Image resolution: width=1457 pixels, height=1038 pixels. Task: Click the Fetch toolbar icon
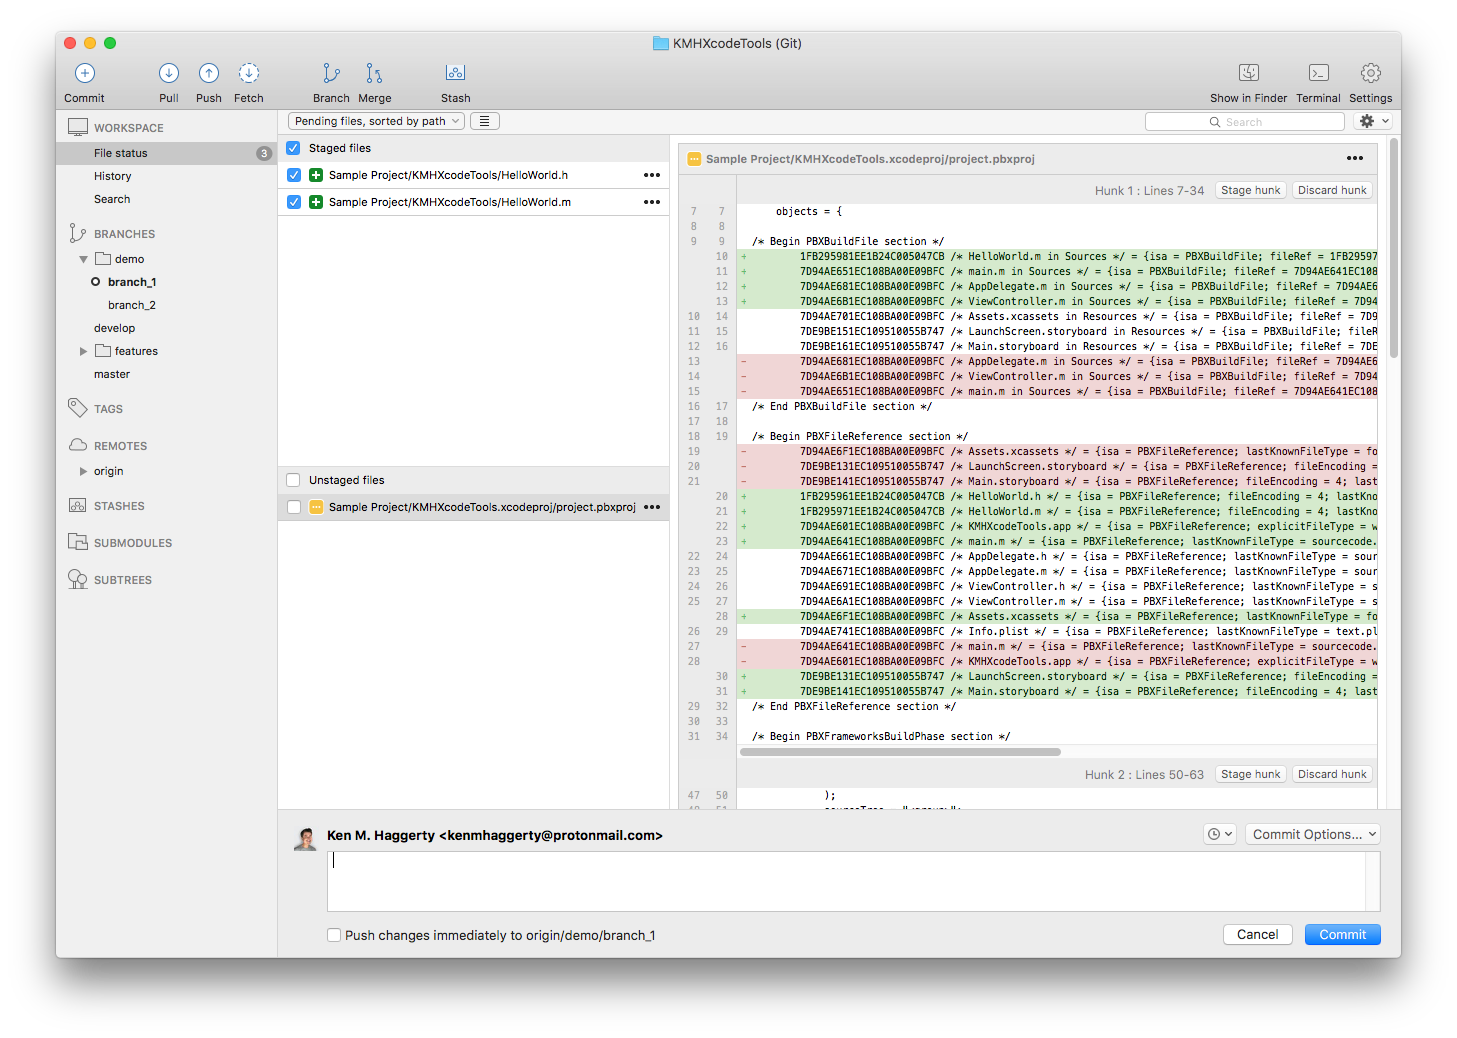click(249, 73)
